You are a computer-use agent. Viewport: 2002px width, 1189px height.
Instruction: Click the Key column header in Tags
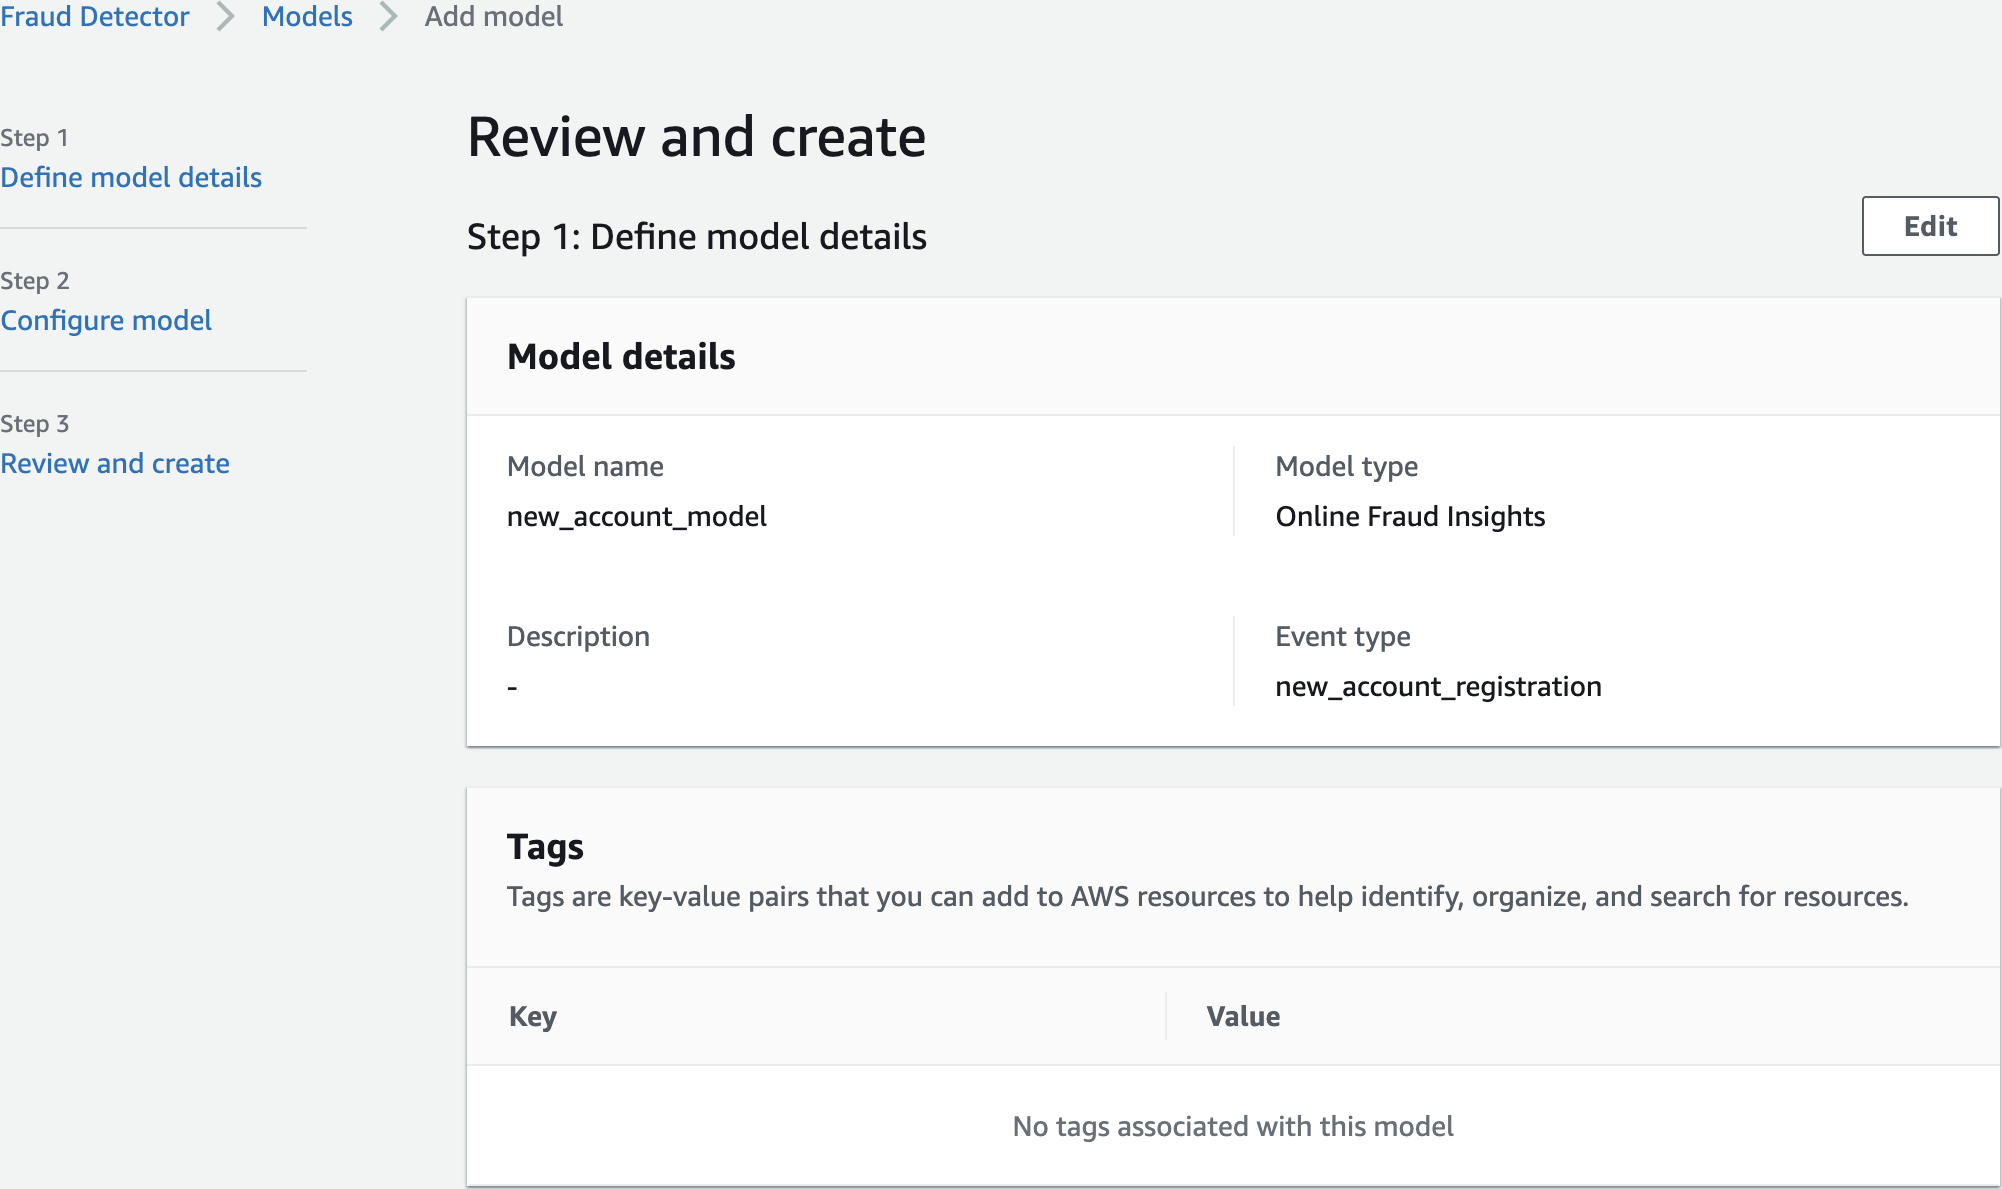click(533, 1017)
